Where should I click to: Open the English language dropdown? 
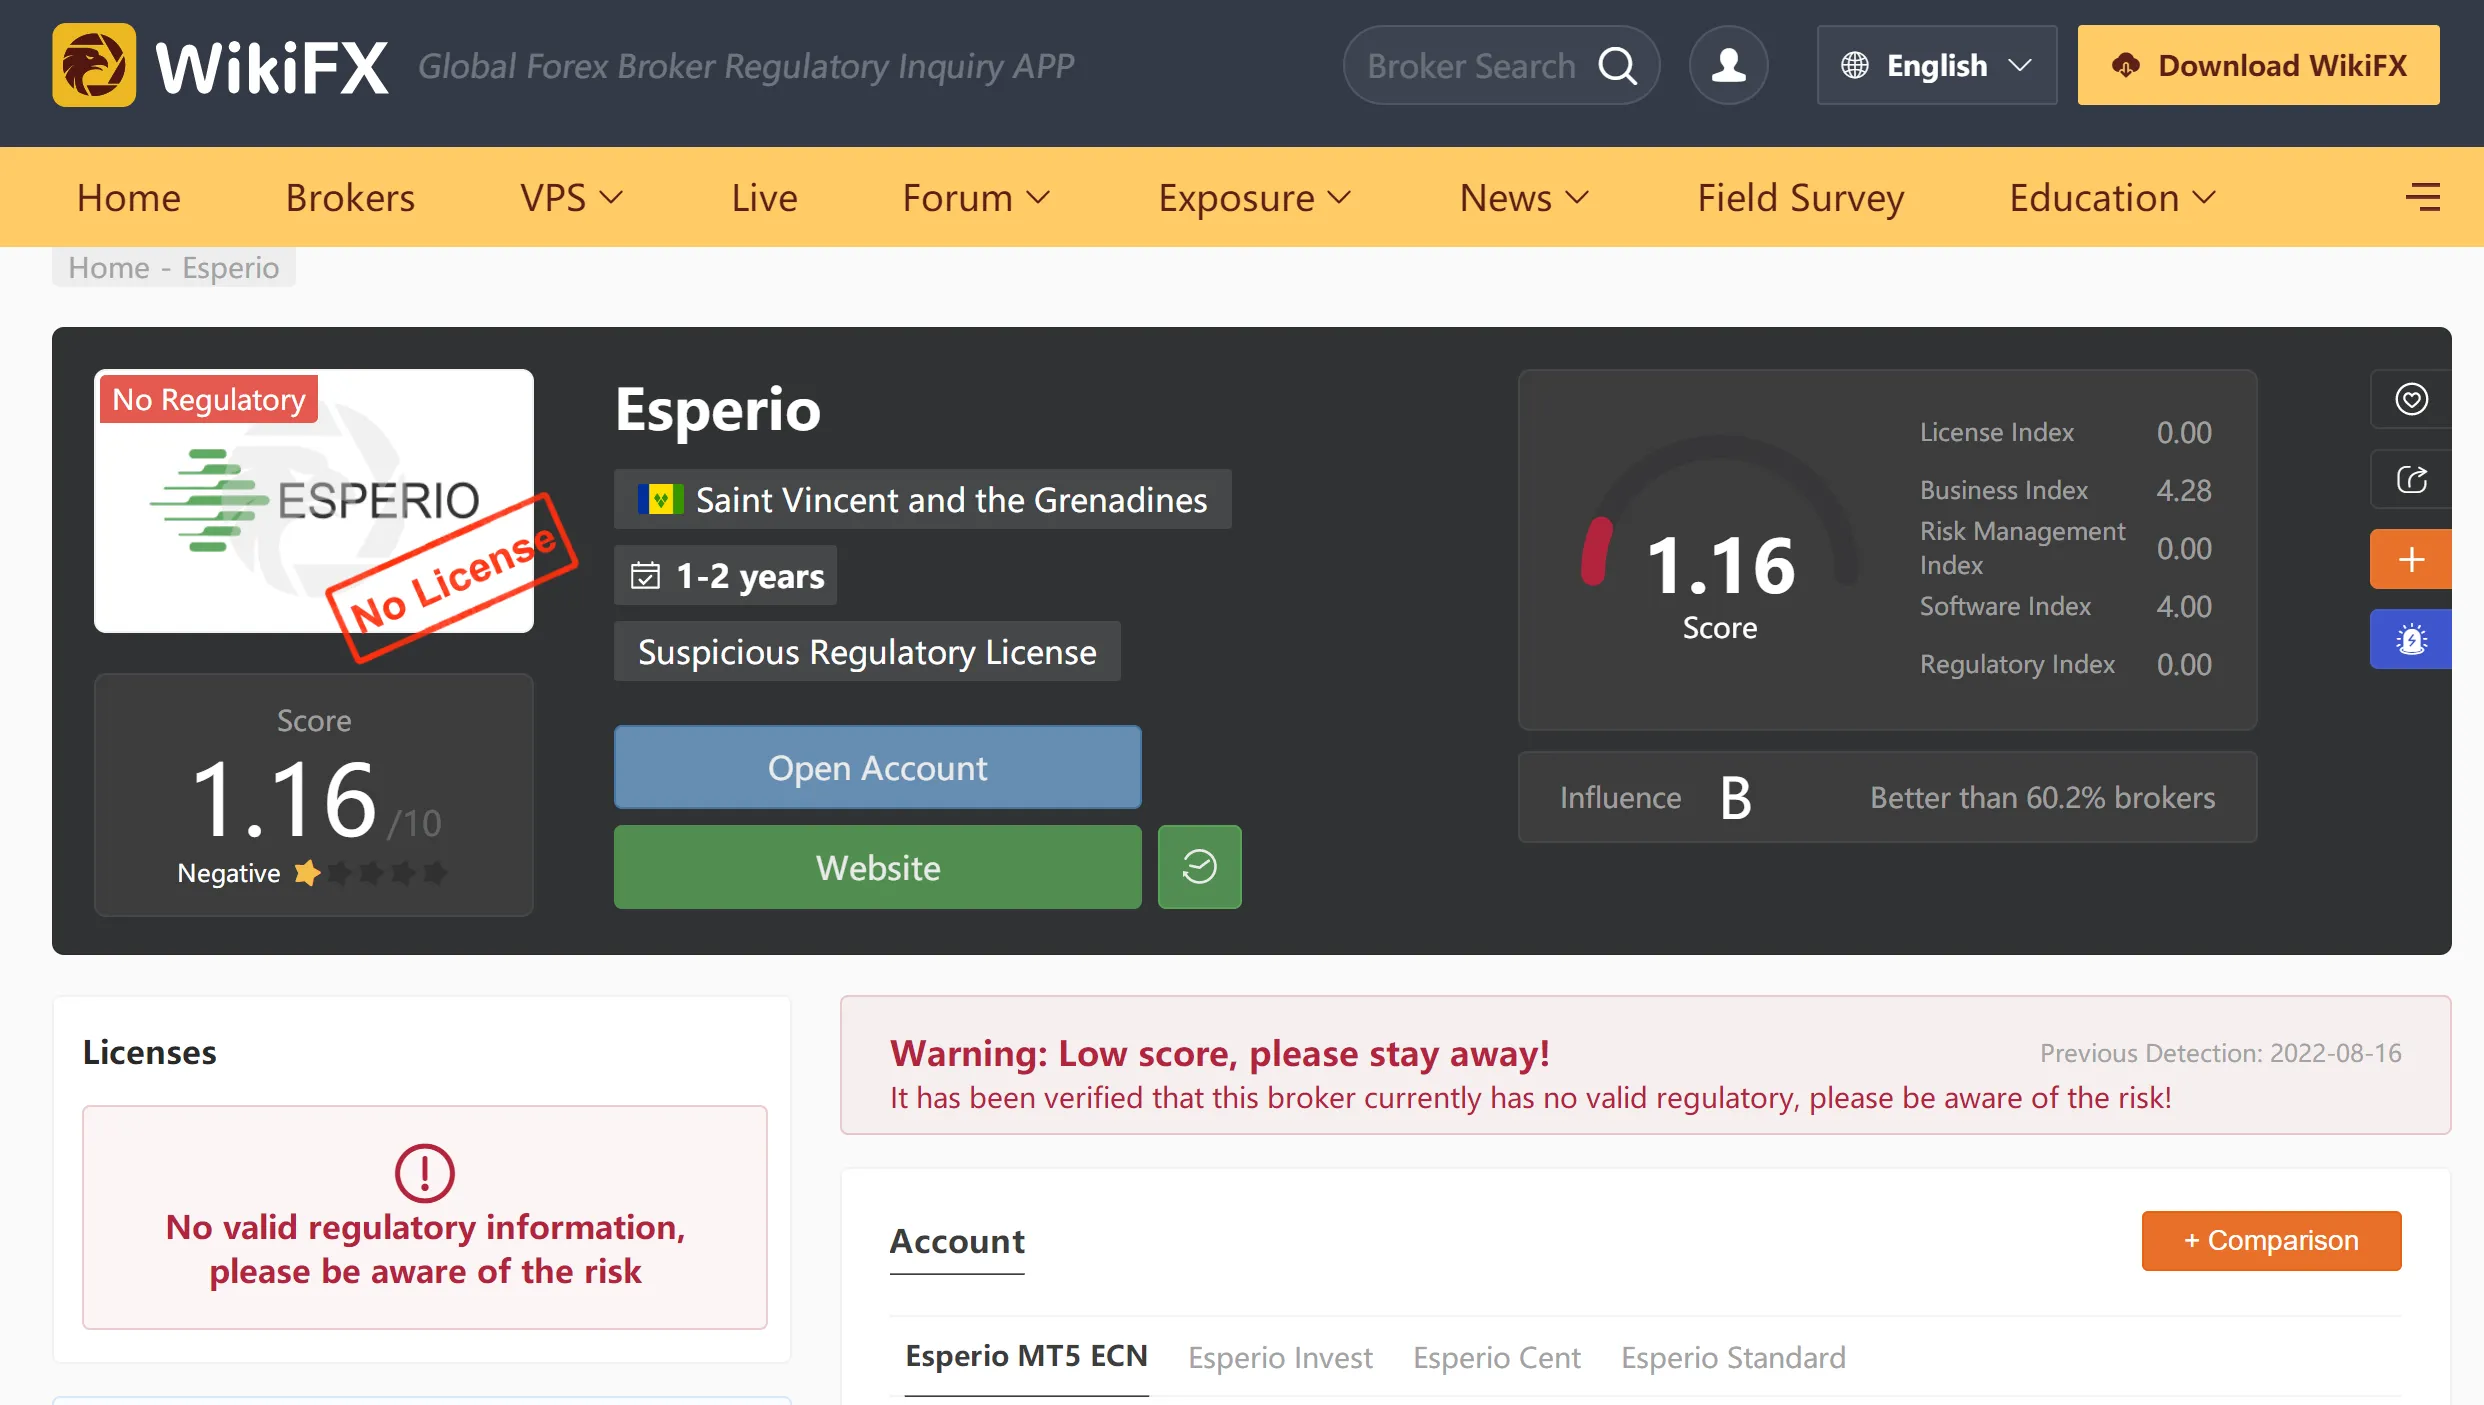[x=1937, y=65]
